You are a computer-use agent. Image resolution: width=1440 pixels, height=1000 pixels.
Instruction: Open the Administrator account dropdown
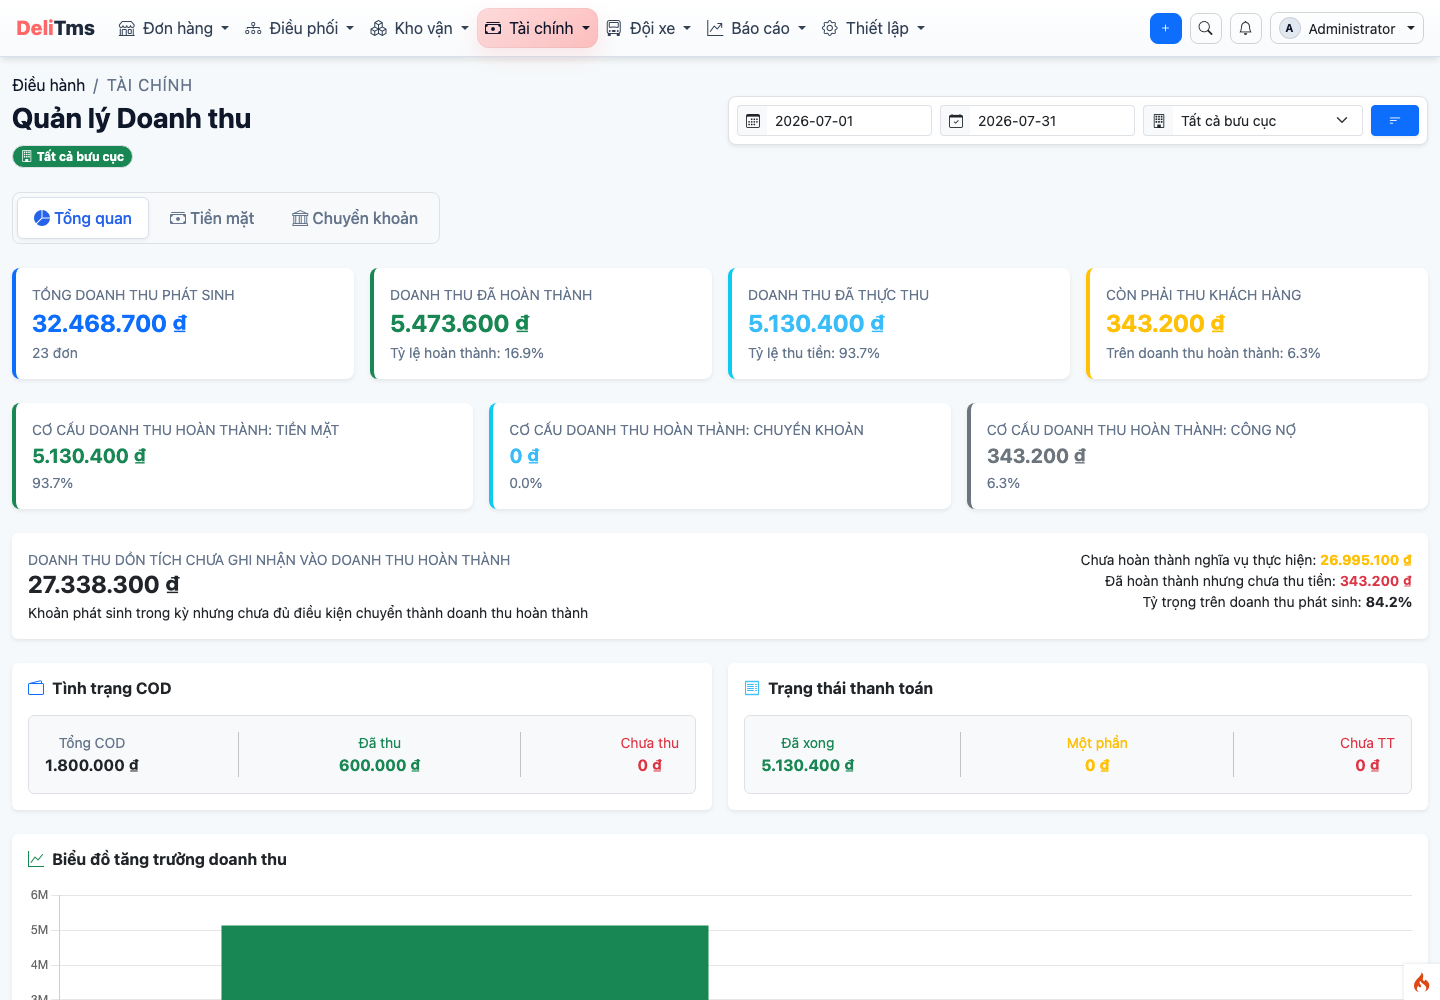click(1347, 28)
